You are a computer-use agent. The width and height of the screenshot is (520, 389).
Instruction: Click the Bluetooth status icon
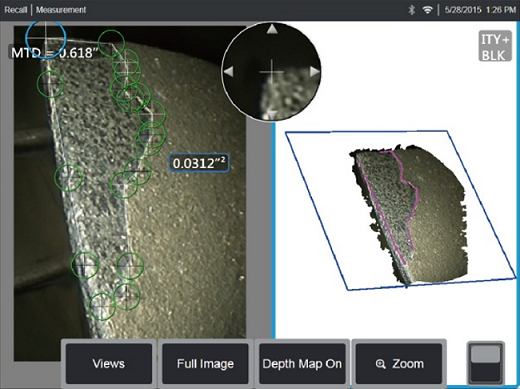tap(412, 10)
